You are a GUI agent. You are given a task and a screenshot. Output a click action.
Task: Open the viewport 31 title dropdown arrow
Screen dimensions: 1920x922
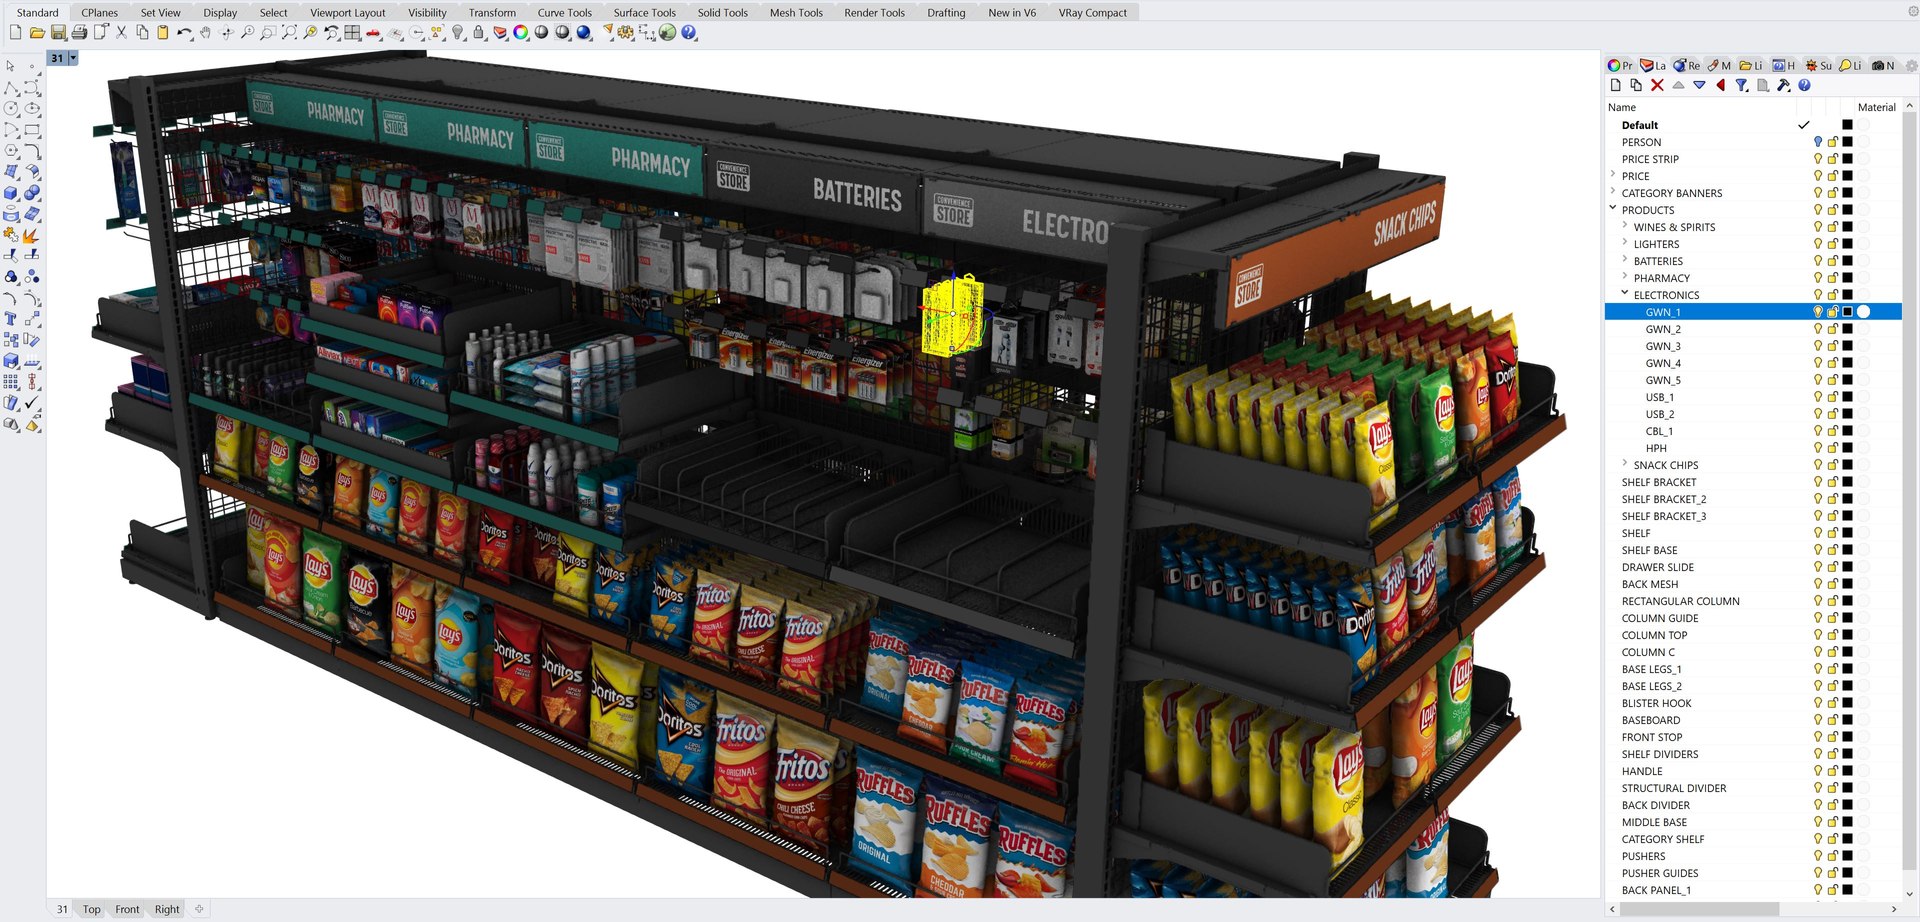(x=73, y=58)
